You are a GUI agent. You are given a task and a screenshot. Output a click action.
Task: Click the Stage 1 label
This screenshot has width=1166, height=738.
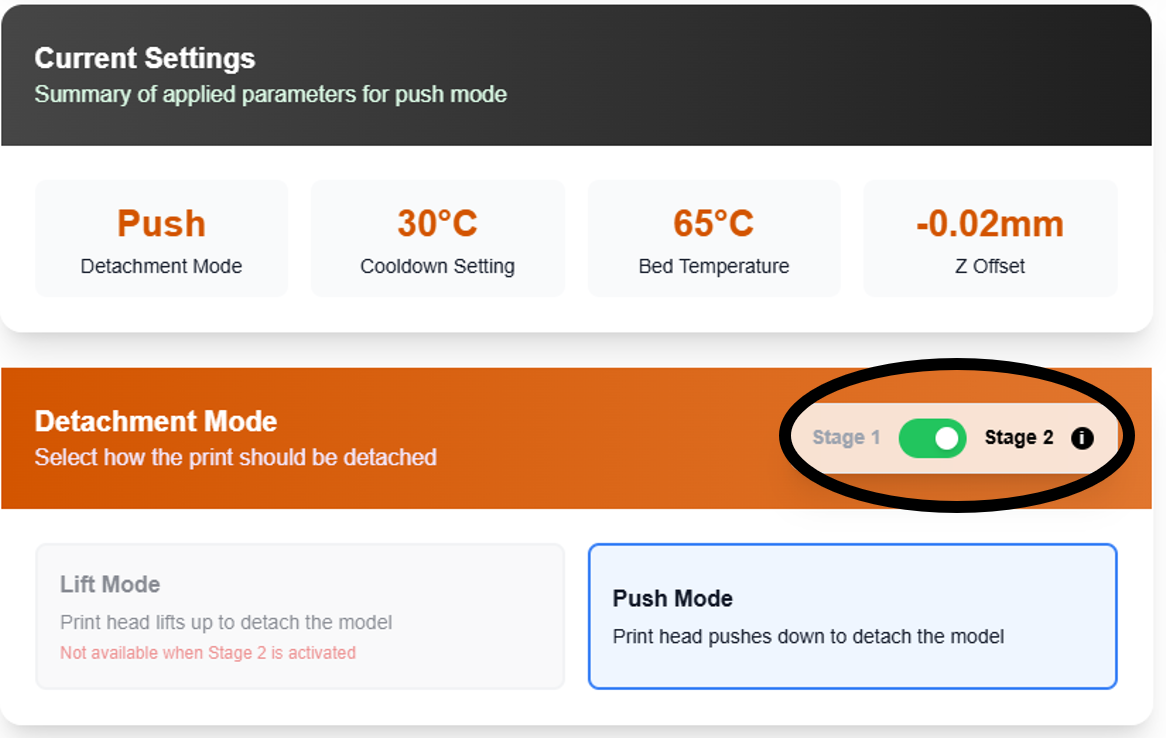point(846,438)
